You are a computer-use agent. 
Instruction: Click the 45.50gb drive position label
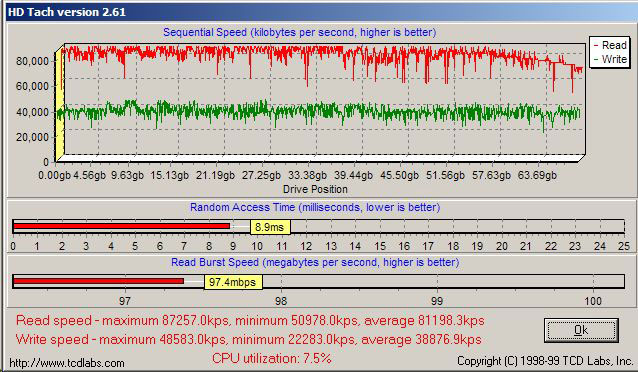click(399, 175)
